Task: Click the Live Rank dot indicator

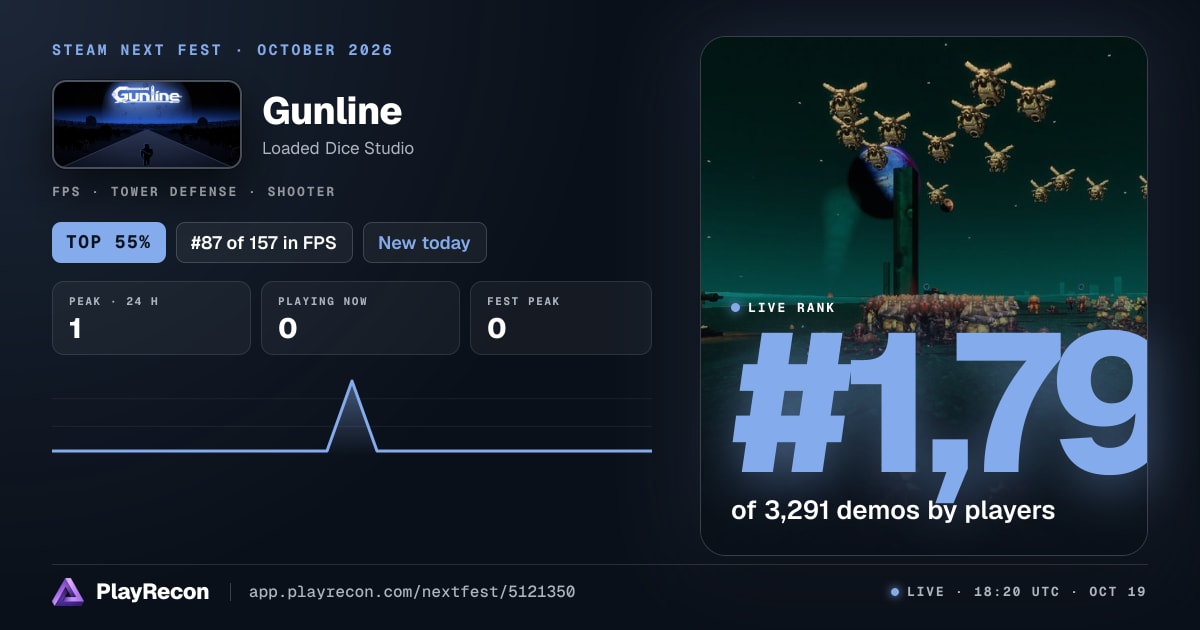Action: click(736, 307)
